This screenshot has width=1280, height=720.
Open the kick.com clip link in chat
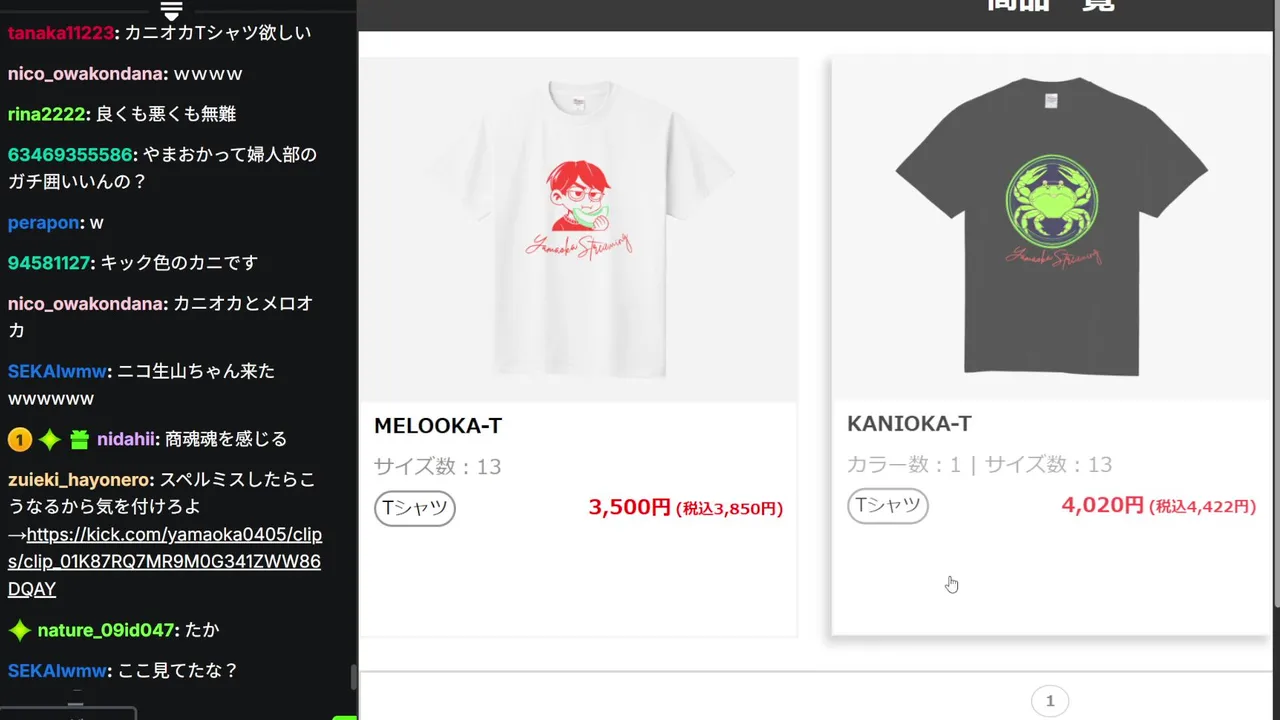click(x=165, y=562)
